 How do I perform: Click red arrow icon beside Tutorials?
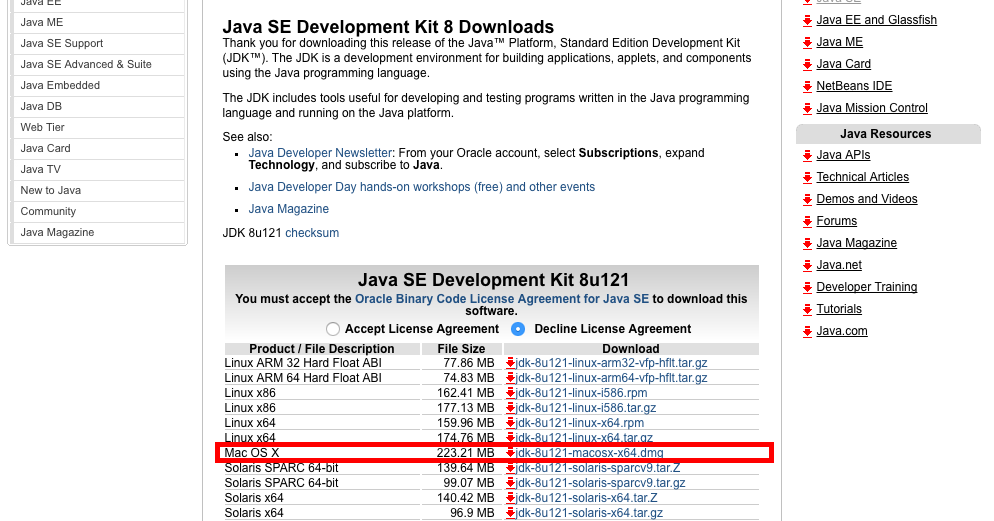point(807,310)
